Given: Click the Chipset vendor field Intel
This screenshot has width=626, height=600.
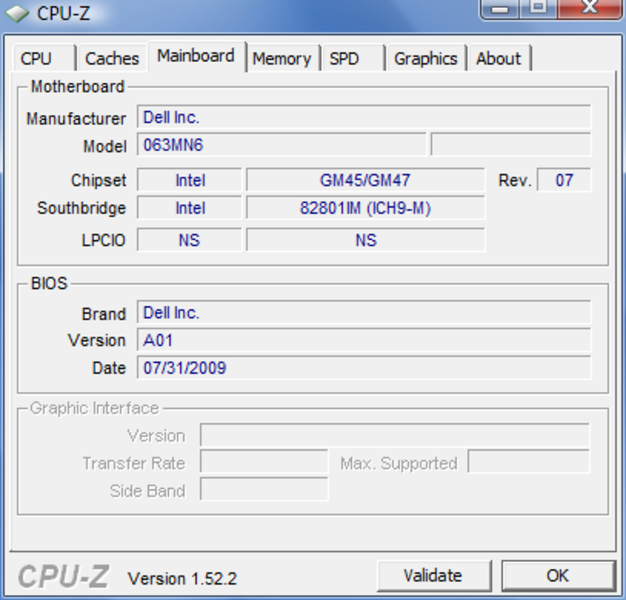Looking at the screenshot, I should coord(190,180).
